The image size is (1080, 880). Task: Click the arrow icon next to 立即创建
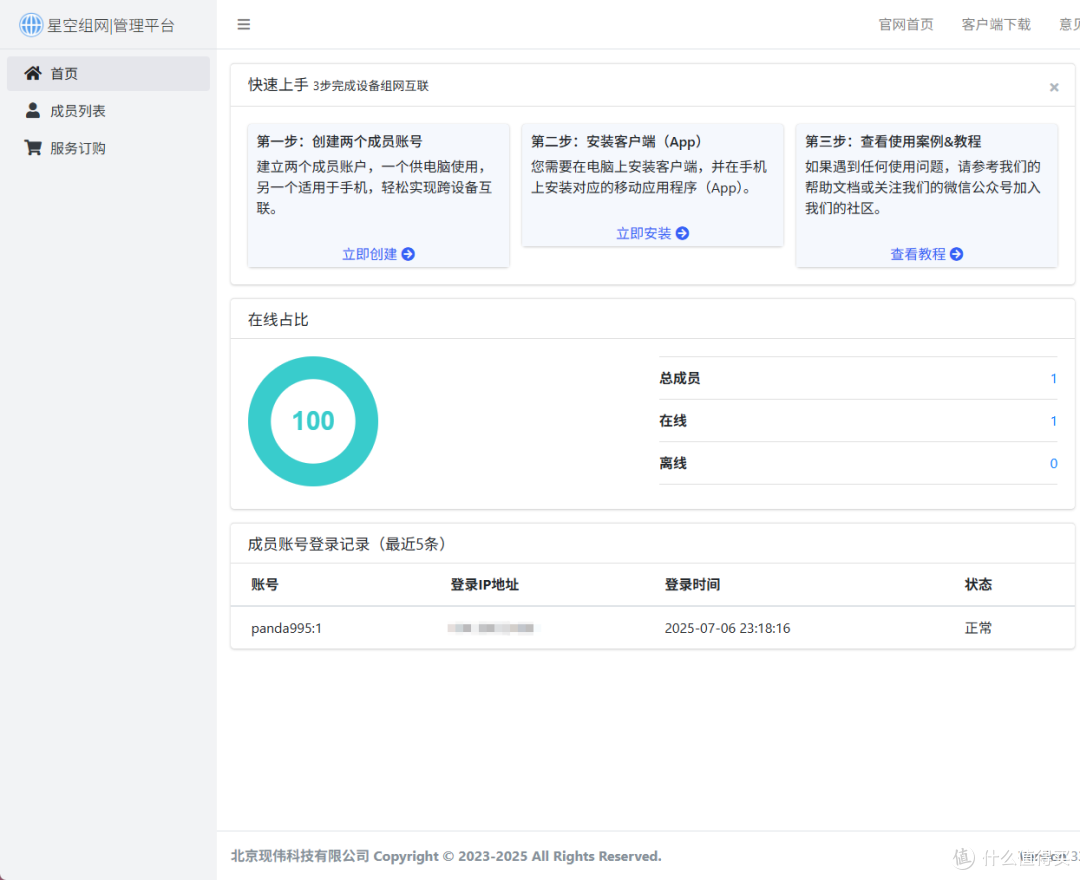pyautogui.click(x=408, y=254)
